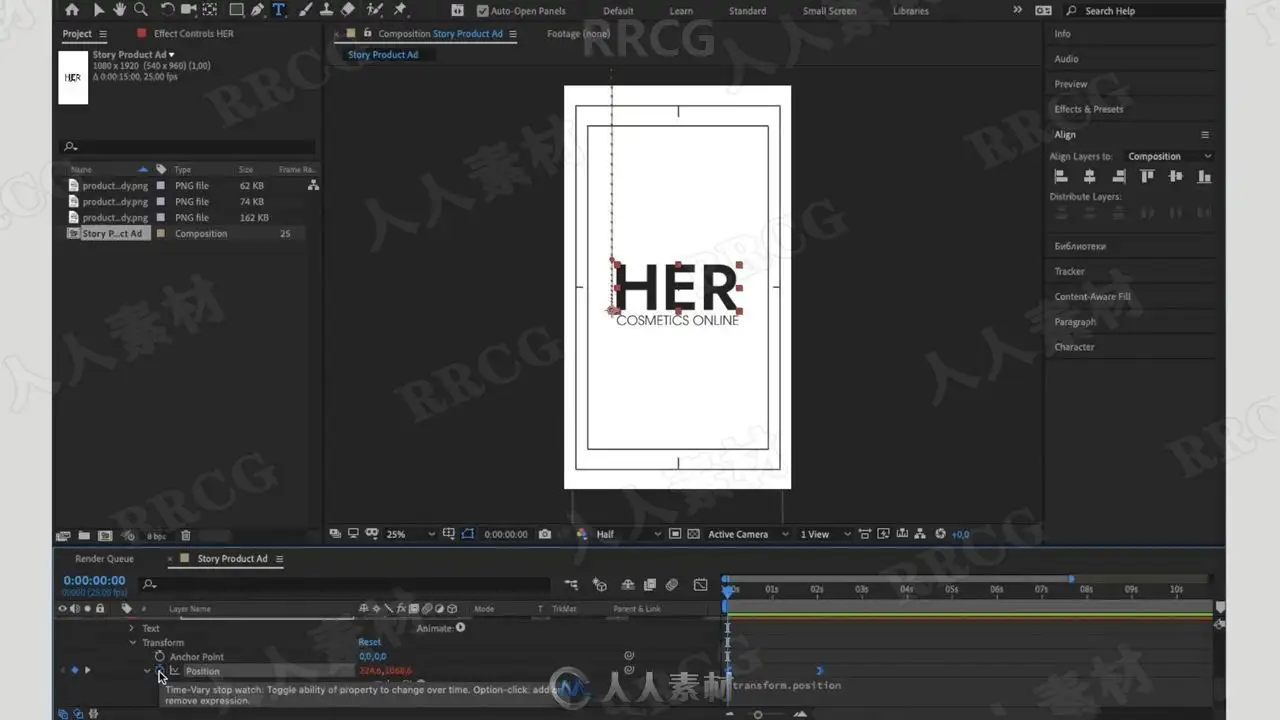1280x720 pixels.
Task: Open the 25% magnification dropdown
Action: (411, 534)
